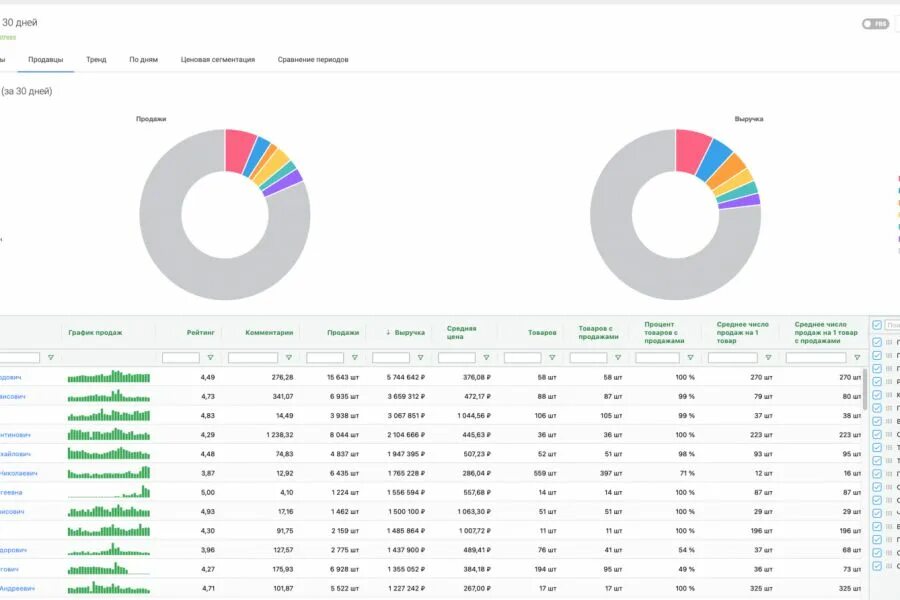This screenshot has height=600, width=900.
Task: Uncheck the column list item starting with Ч
Action: click(877, 513)
